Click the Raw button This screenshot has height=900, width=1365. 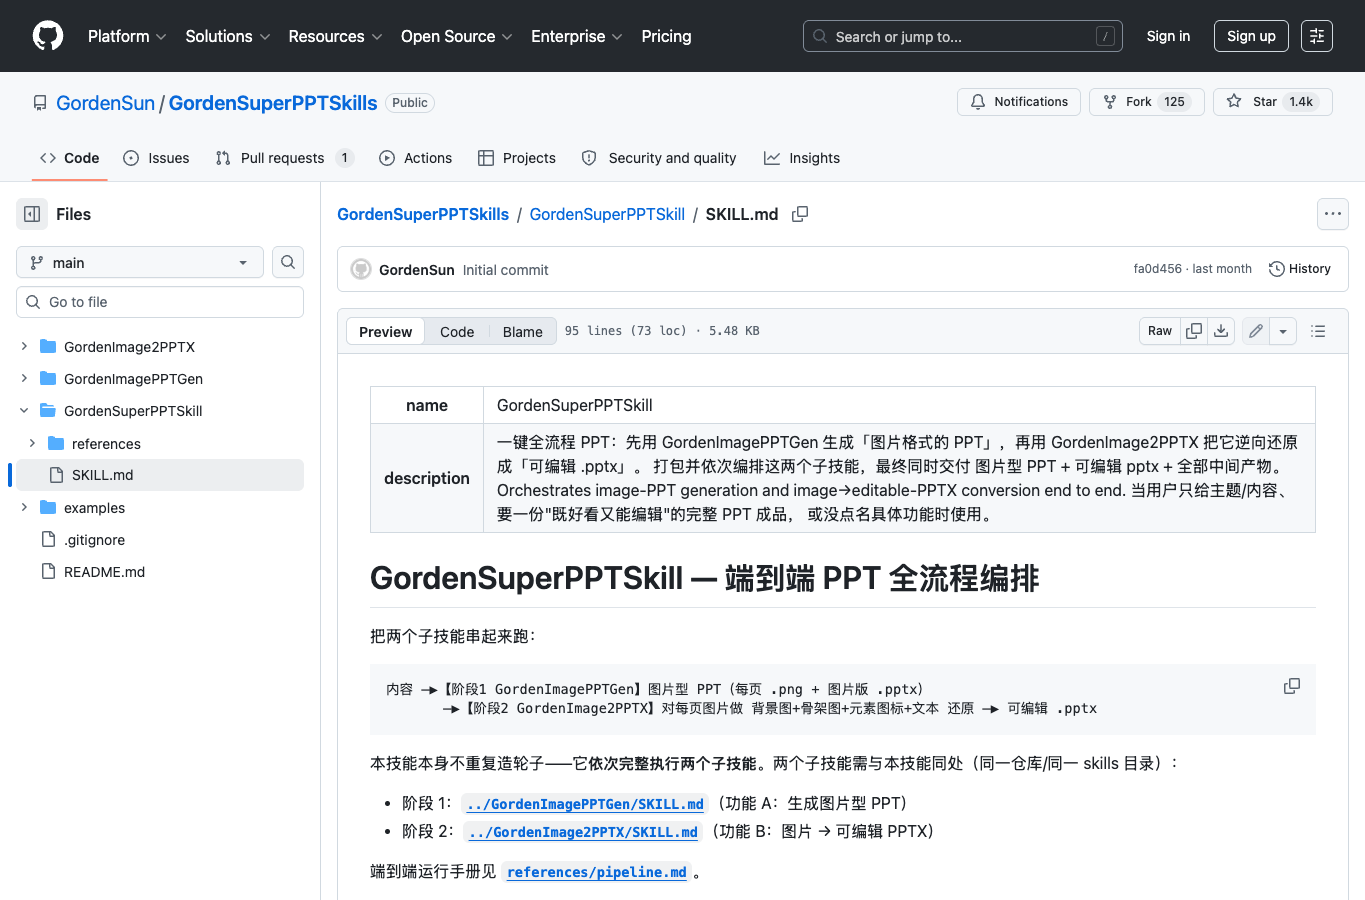click(1160, 331)
